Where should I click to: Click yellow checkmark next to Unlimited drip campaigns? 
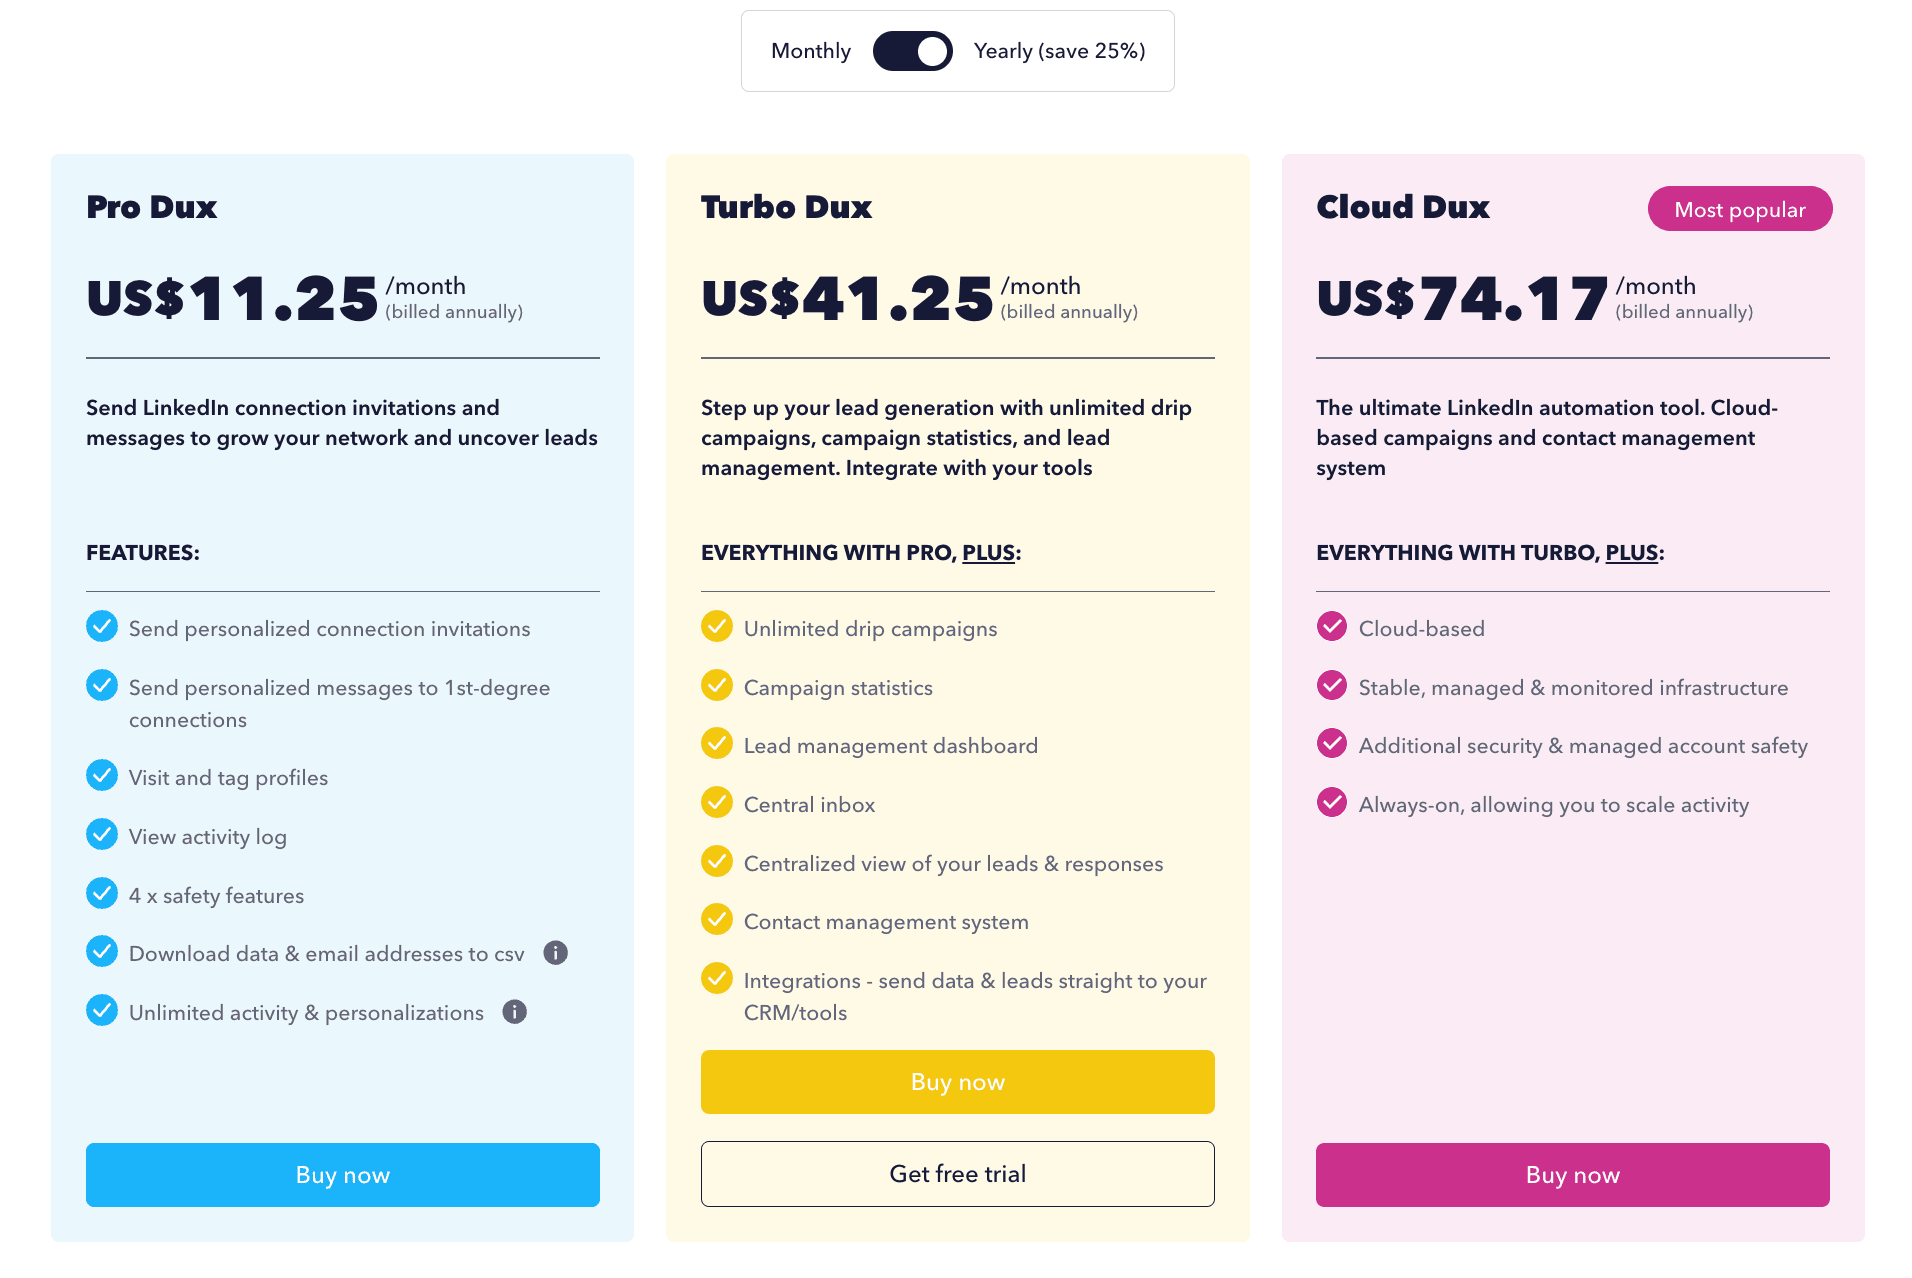pyautogui.click(x=717, y=627)
